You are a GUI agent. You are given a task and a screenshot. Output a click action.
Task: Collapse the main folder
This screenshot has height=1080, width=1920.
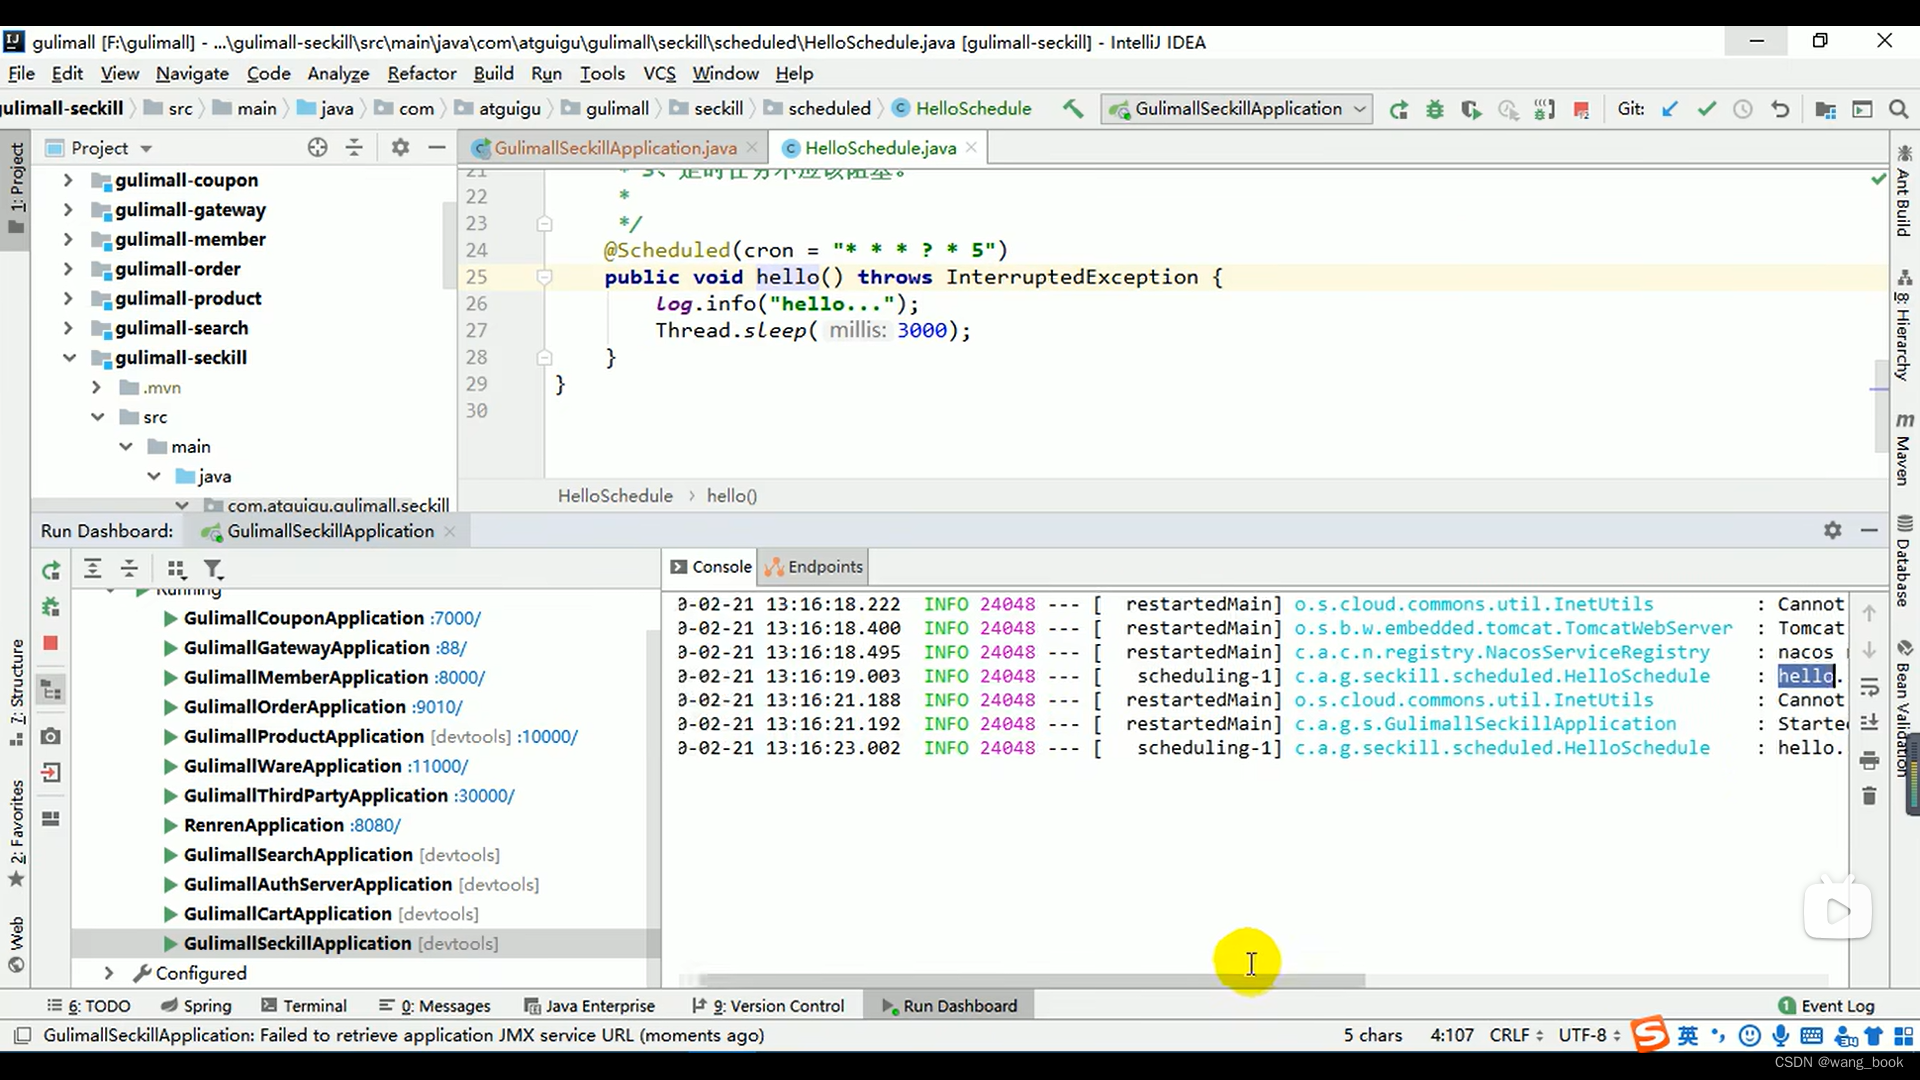point(126,447)
